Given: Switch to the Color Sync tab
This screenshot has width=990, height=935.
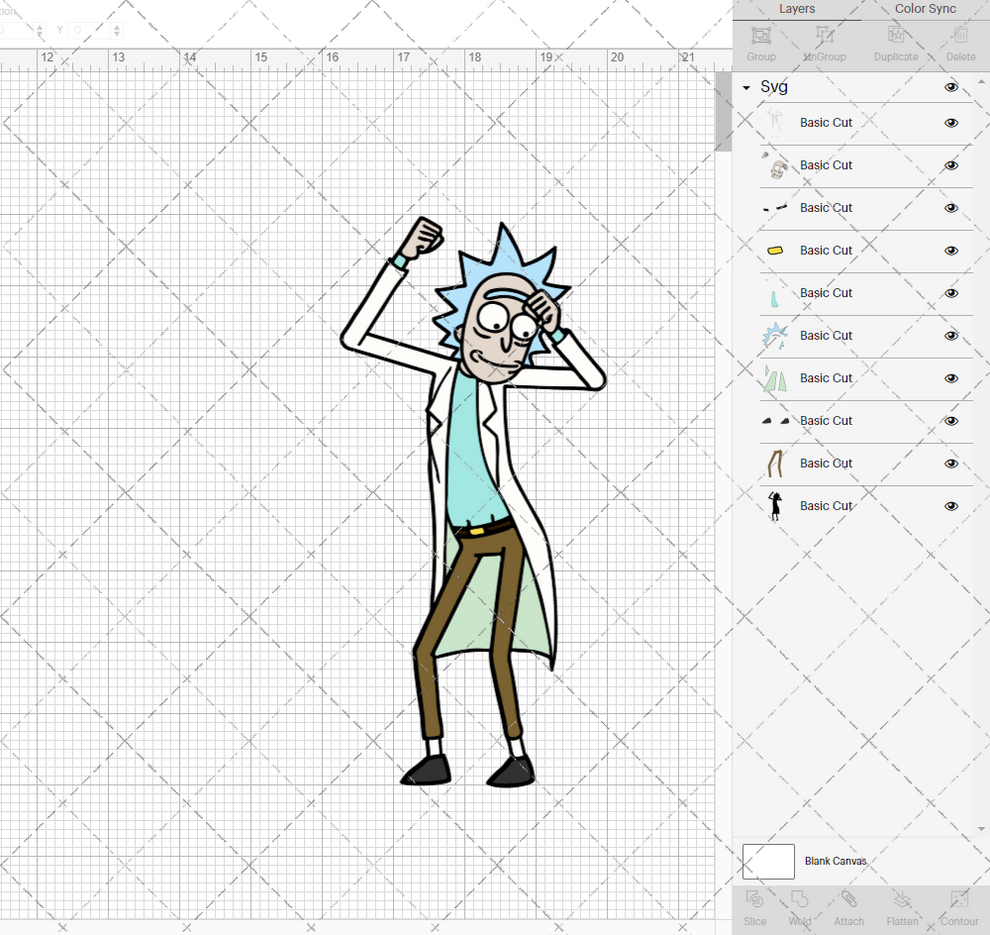Looking at the screenshot, I should pos(925,9).
